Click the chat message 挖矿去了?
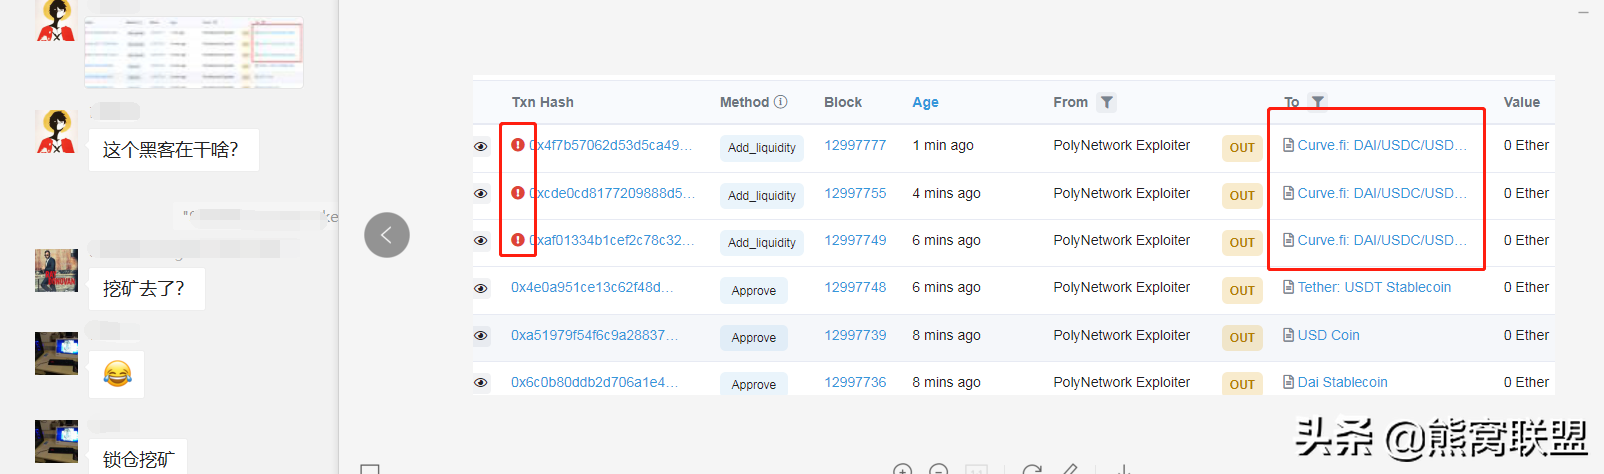This screenshot has width=1604, height=474. point(146,289)
